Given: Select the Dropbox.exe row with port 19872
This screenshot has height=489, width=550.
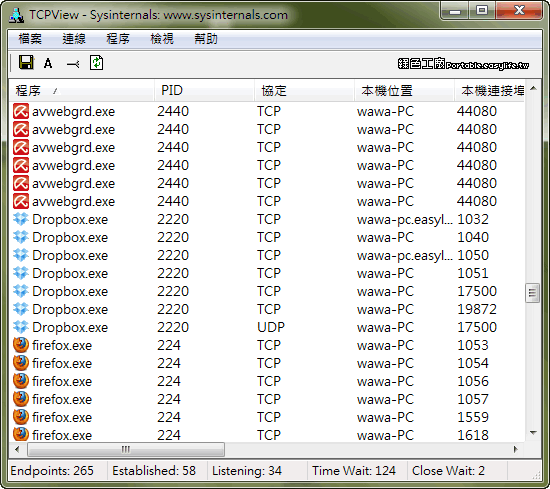Looking at the screenshot, I should click(268, 309).
